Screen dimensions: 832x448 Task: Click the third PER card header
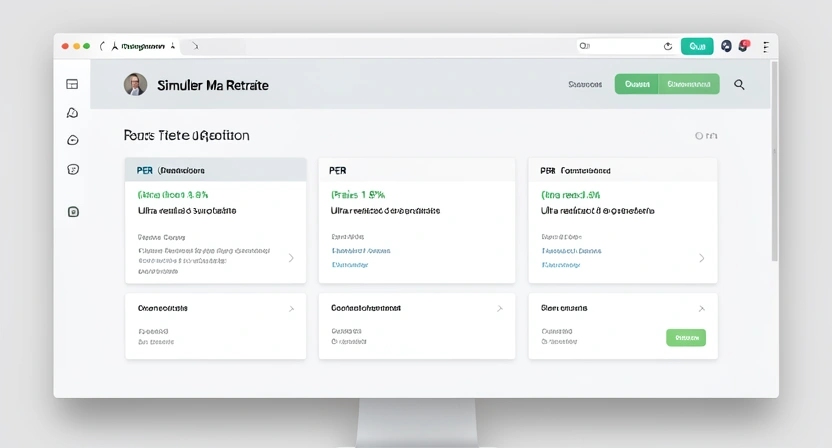(x=623, y=170)
